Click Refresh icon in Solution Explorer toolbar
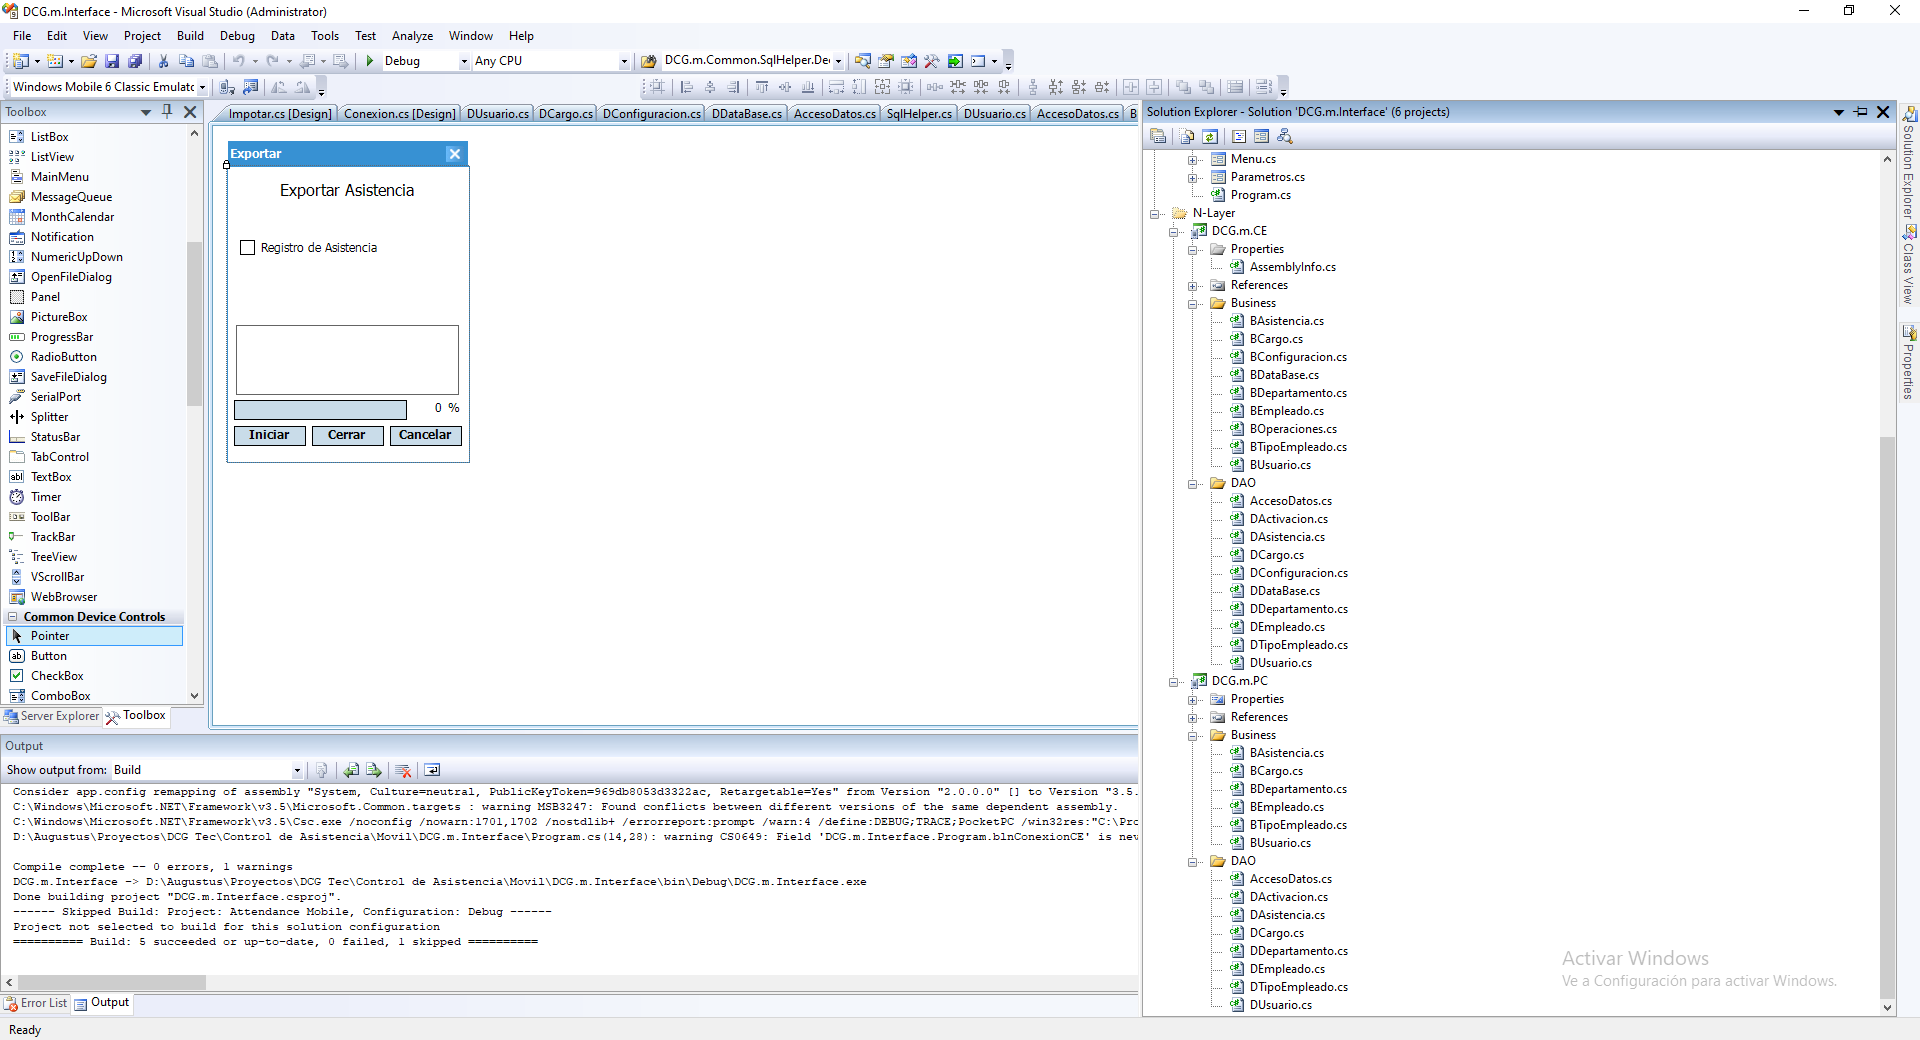 pos(1210,136)
